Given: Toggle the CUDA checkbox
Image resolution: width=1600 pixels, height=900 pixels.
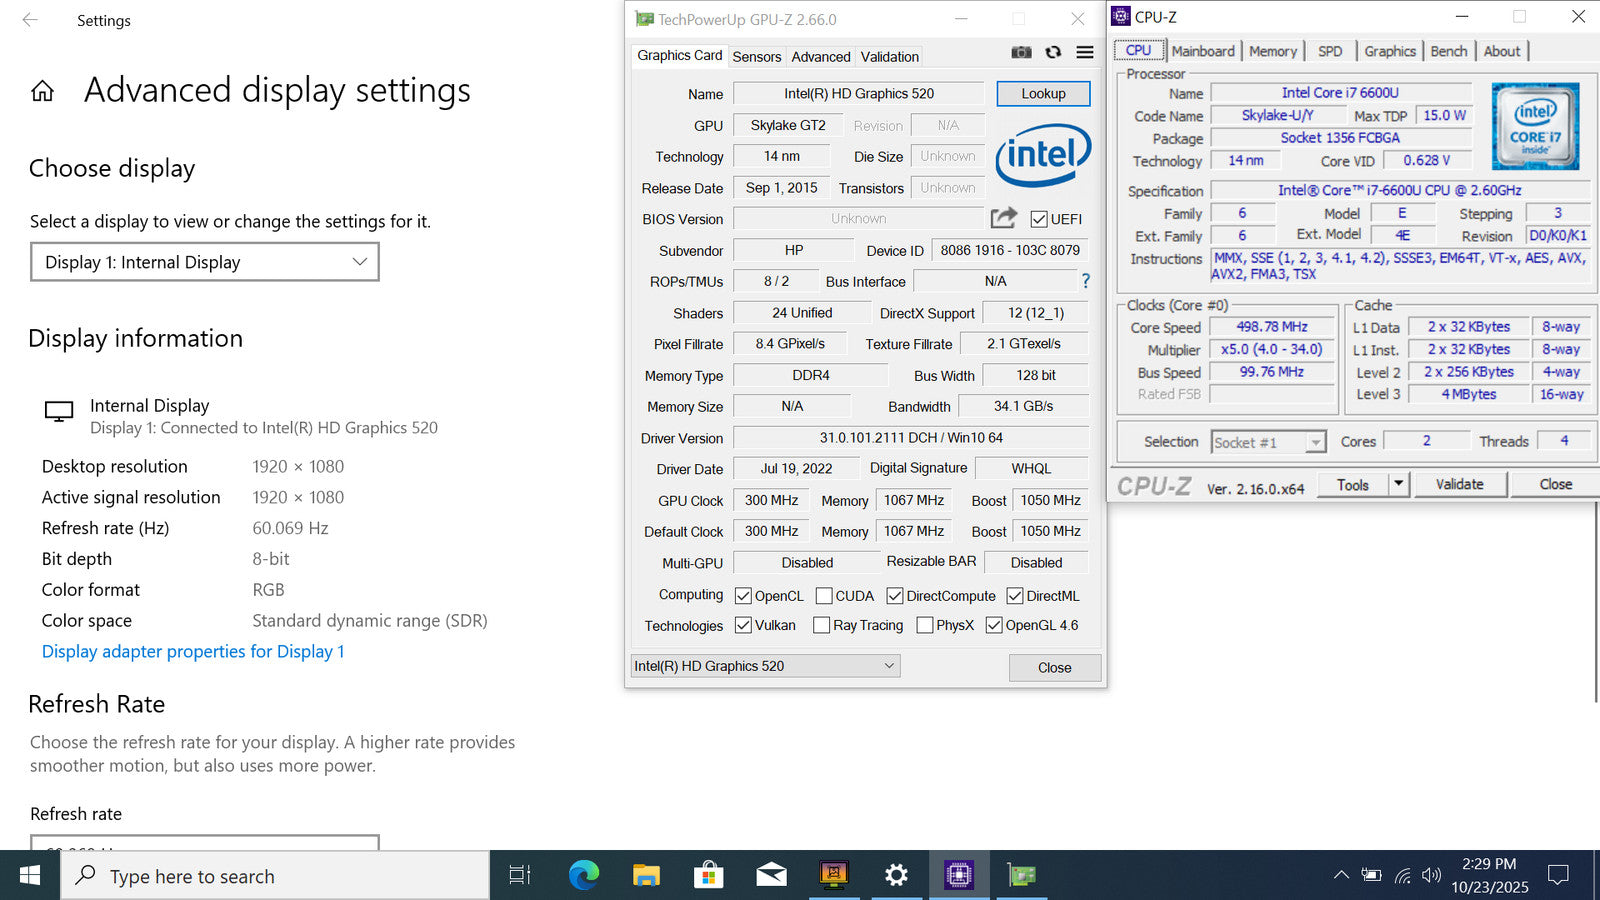Looking at the screenshot, I should click(x=824, y=596).
